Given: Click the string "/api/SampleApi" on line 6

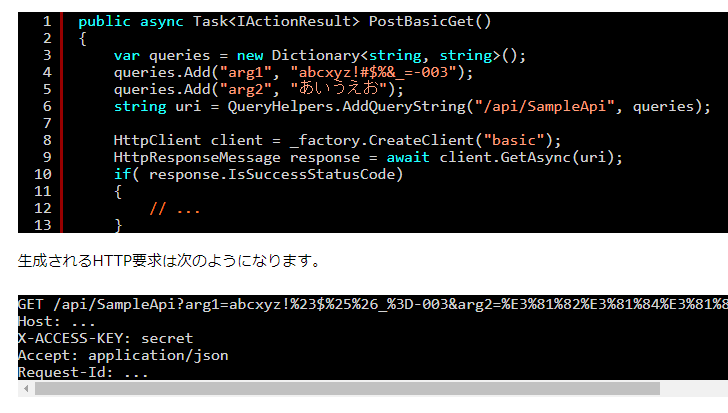Looking at the screenshot, I should 548,107.
